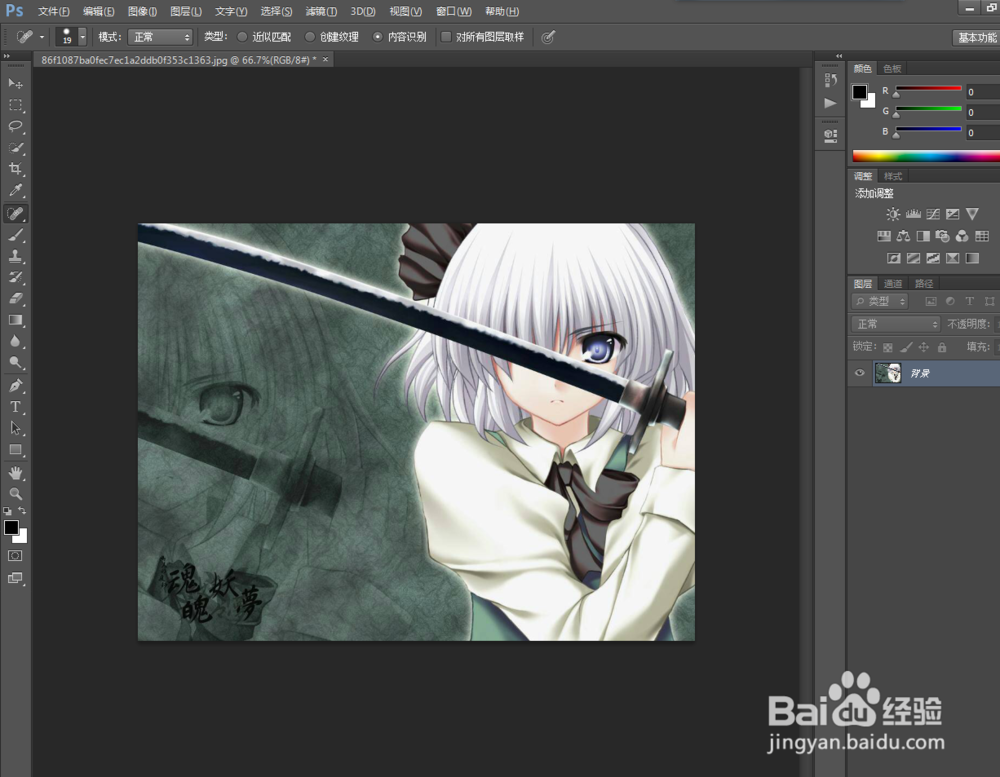The height and width of the screenshot is (777, 1000).
Task: Open the Actions play panel icon
Action: pos(830,103)
